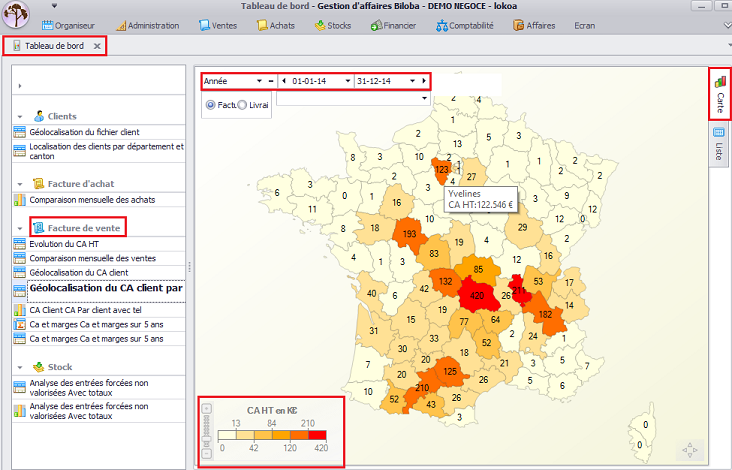Screen dimensions: 732x470
Task: Open Géolocalisation du fichier client report
Action: (x=84, y=132)
